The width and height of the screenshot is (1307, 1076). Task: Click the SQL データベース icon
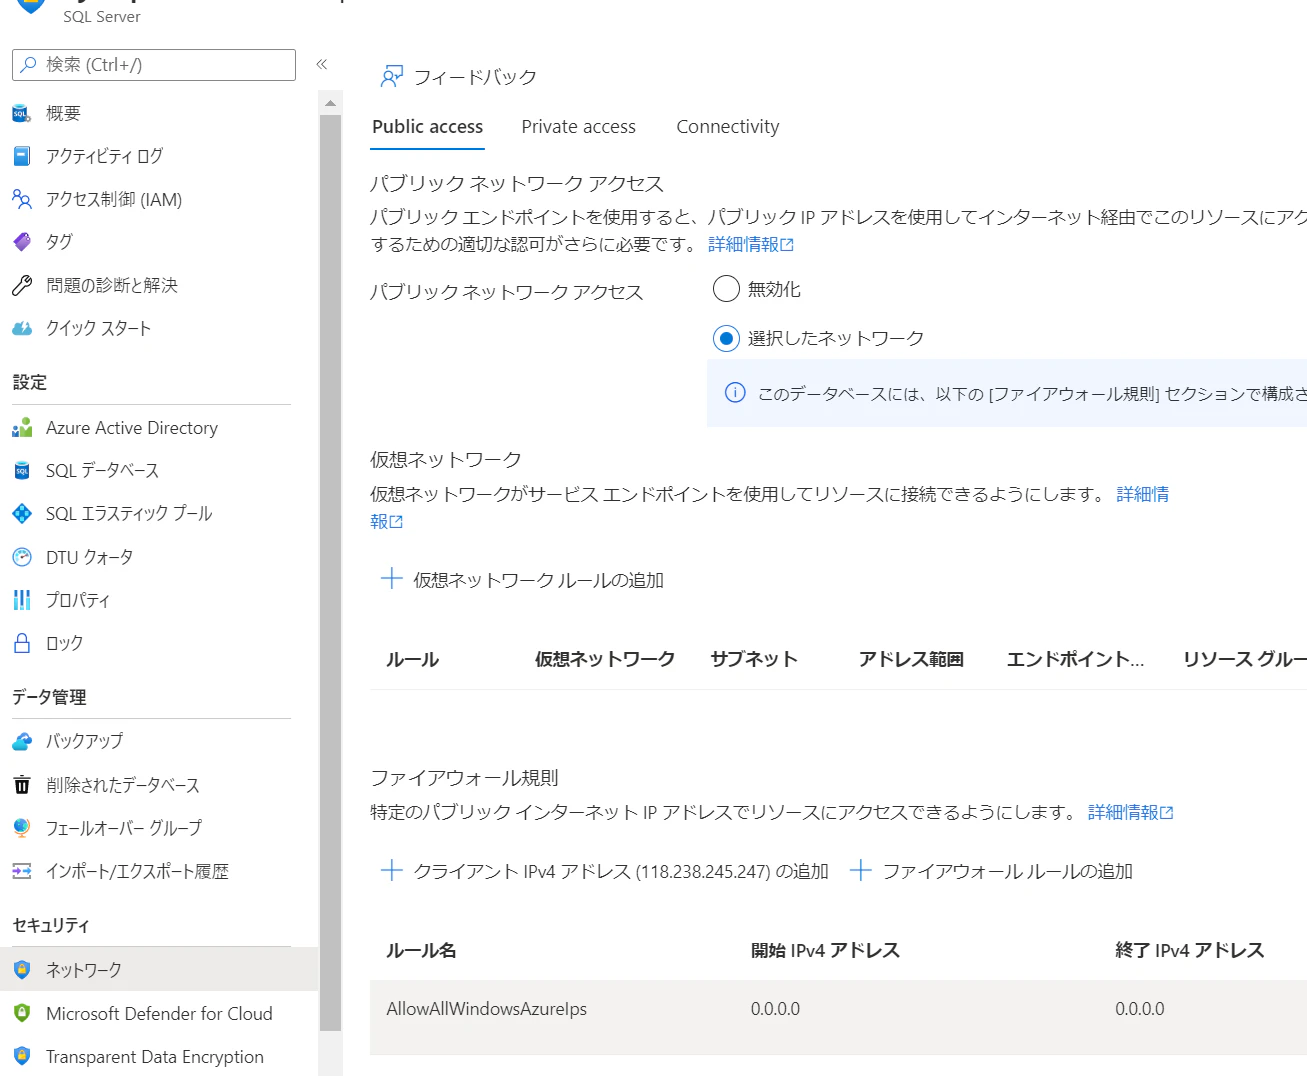pos(21,471)
